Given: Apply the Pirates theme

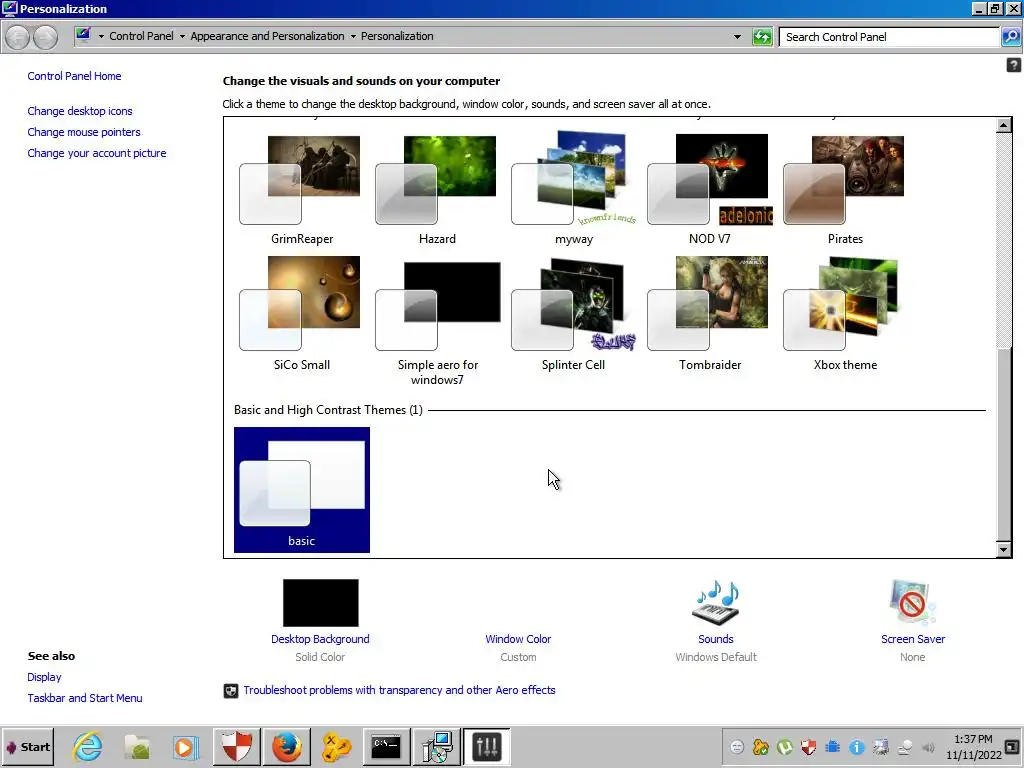Looking at the screenshot, I should coord(845,188).
